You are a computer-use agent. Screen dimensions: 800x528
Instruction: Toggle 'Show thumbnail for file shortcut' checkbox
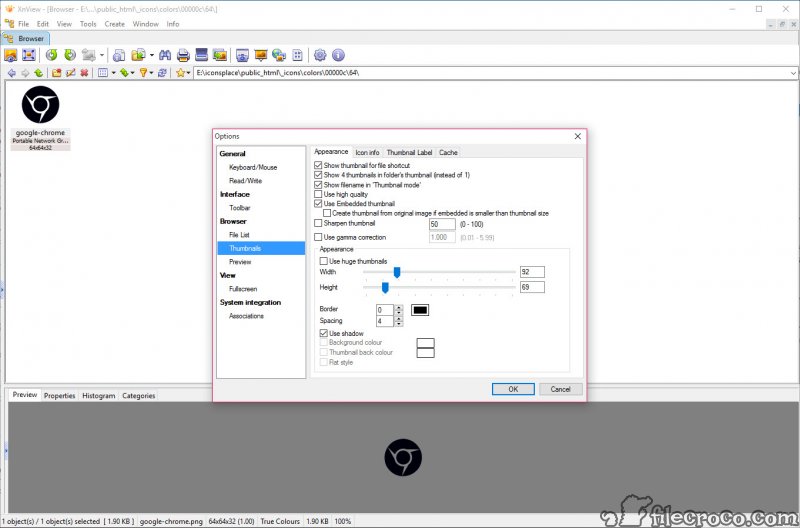pyautogui.click(x=318, y=165)
